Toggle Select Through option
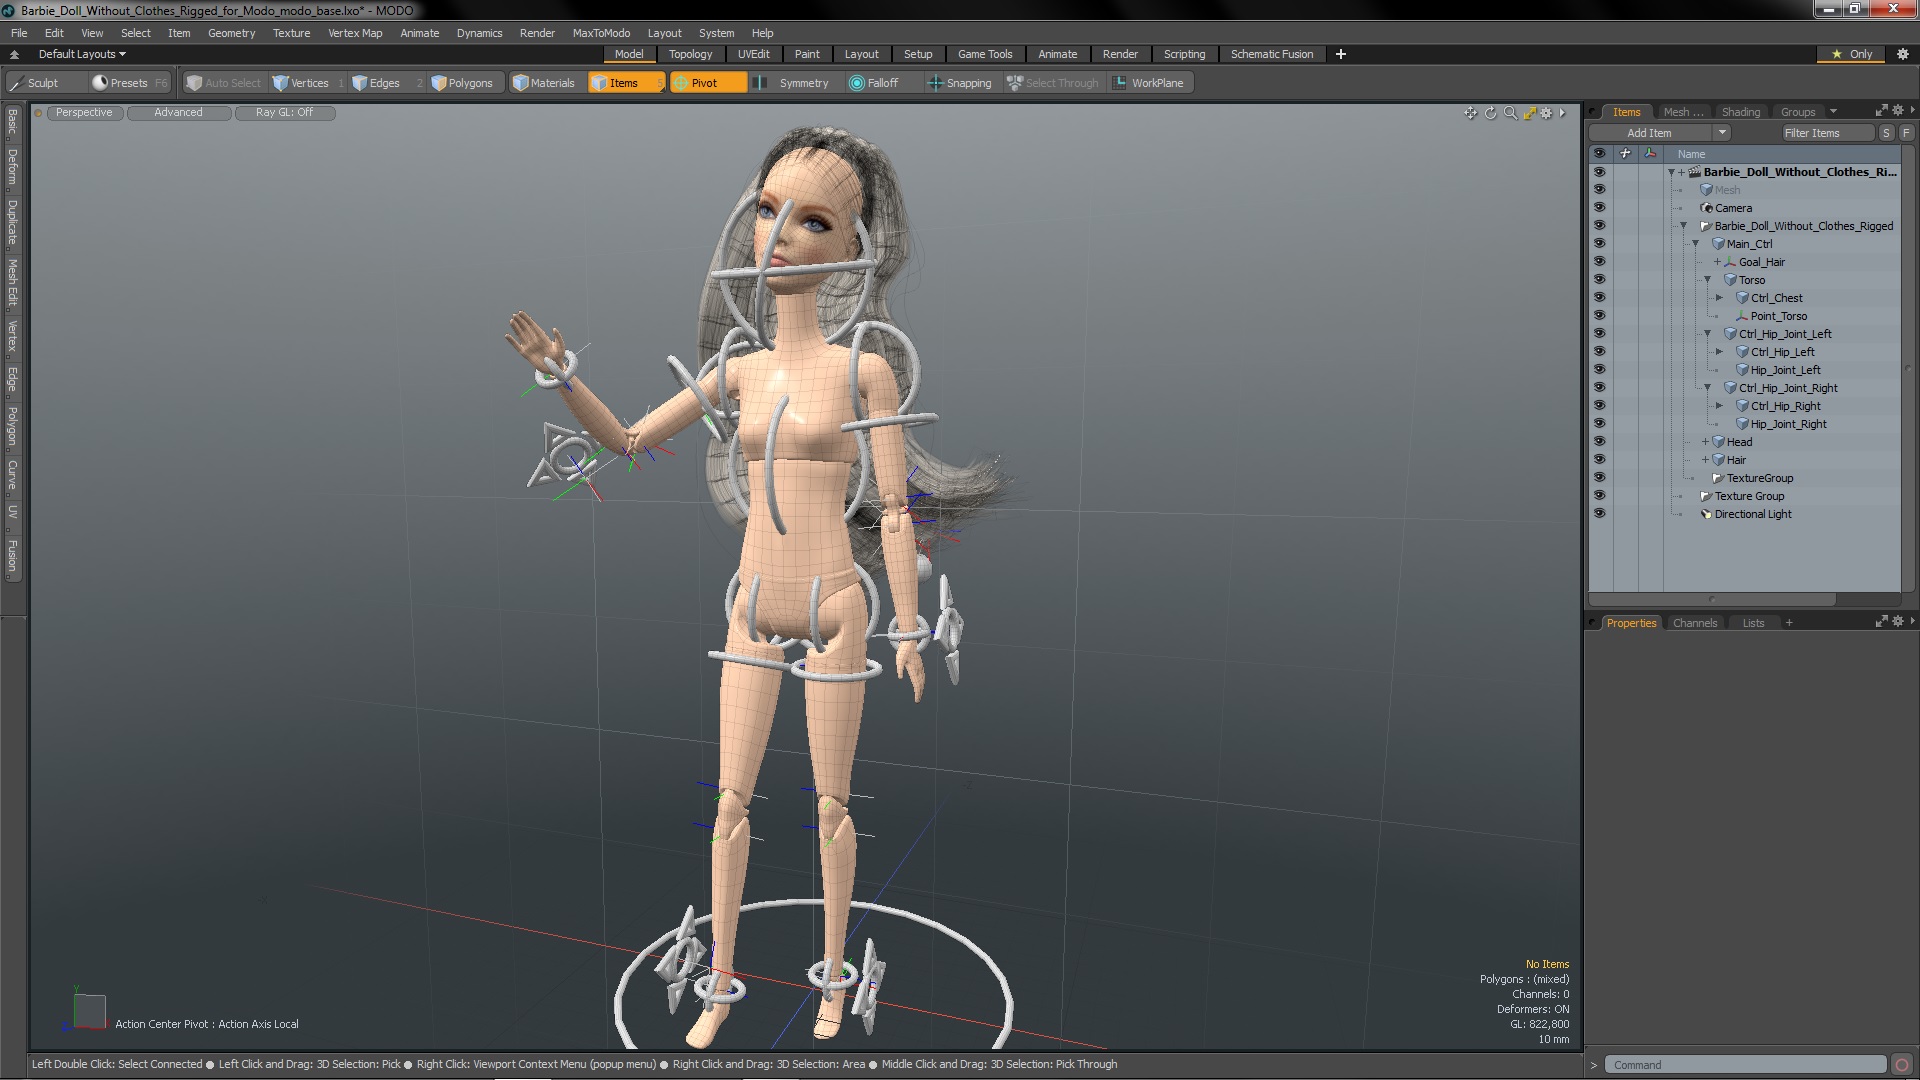The width and height of the screenshot is (1920, 1080). [1053, 83]
